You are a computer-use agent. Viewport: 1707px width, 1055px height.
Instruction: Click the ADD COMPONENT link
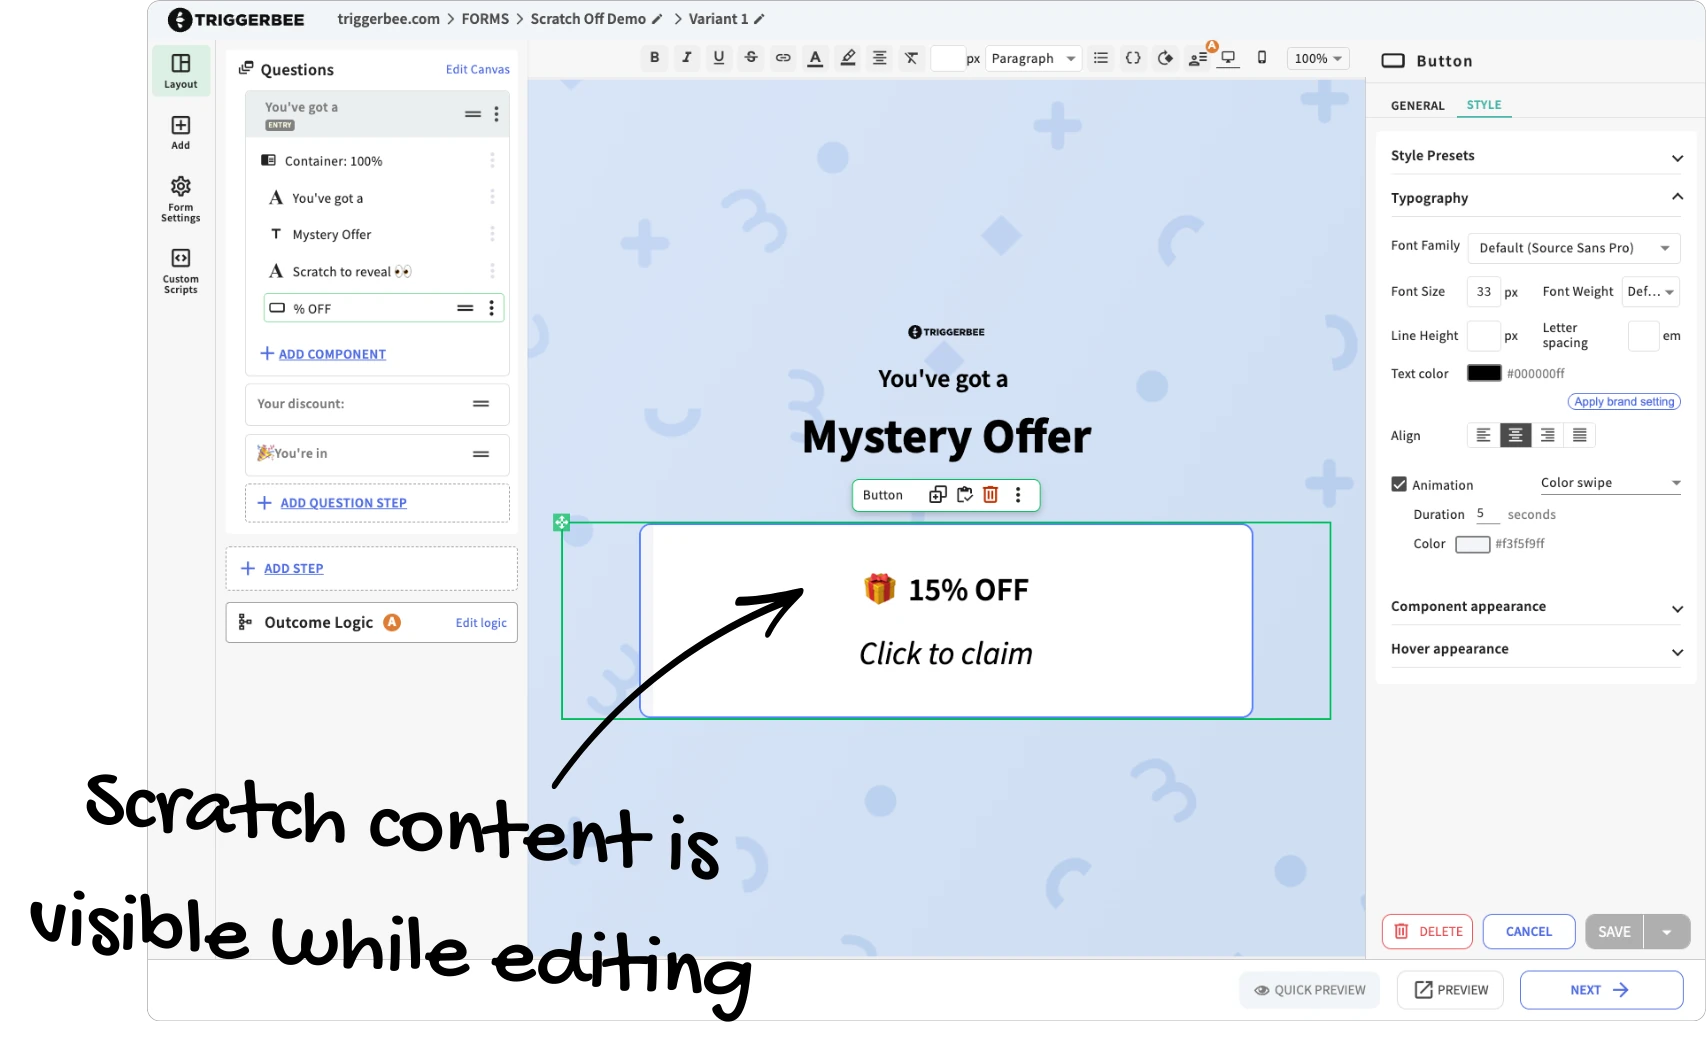[x=332, y=354]
